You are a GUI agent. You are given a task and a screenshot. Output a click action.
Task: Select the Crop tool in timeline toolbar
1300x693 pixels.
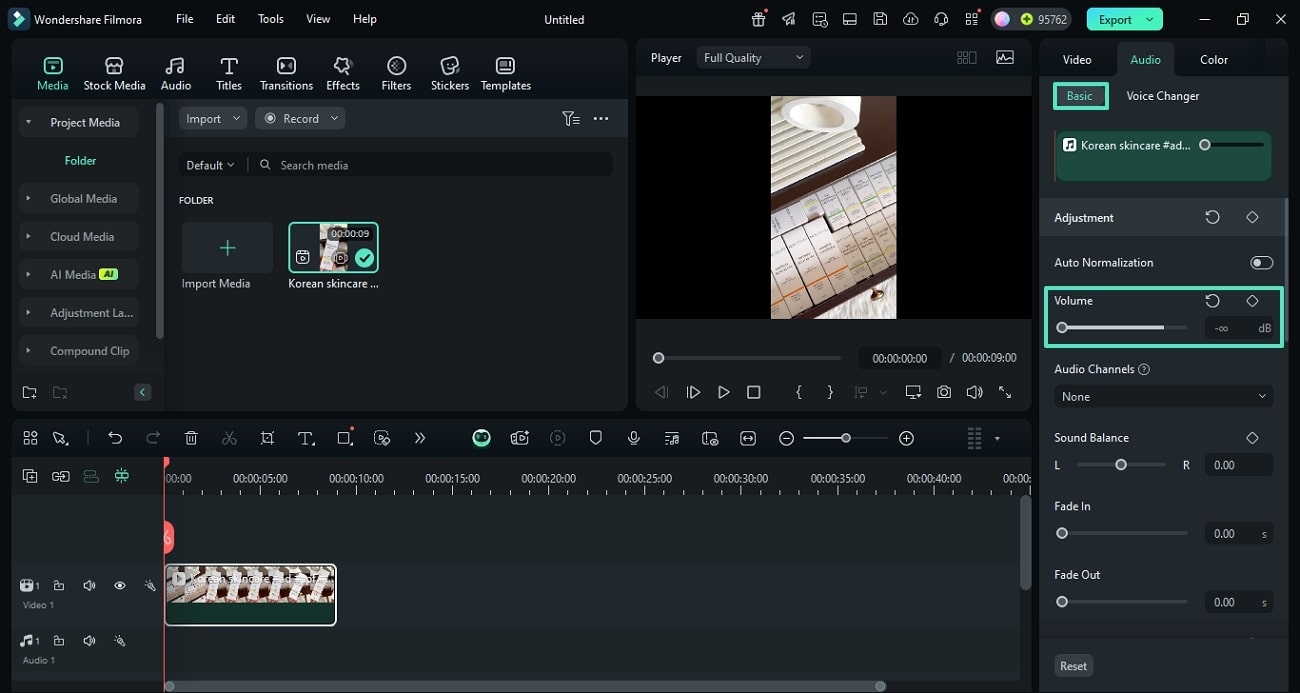pyautogui.click(x=267, y=438)
